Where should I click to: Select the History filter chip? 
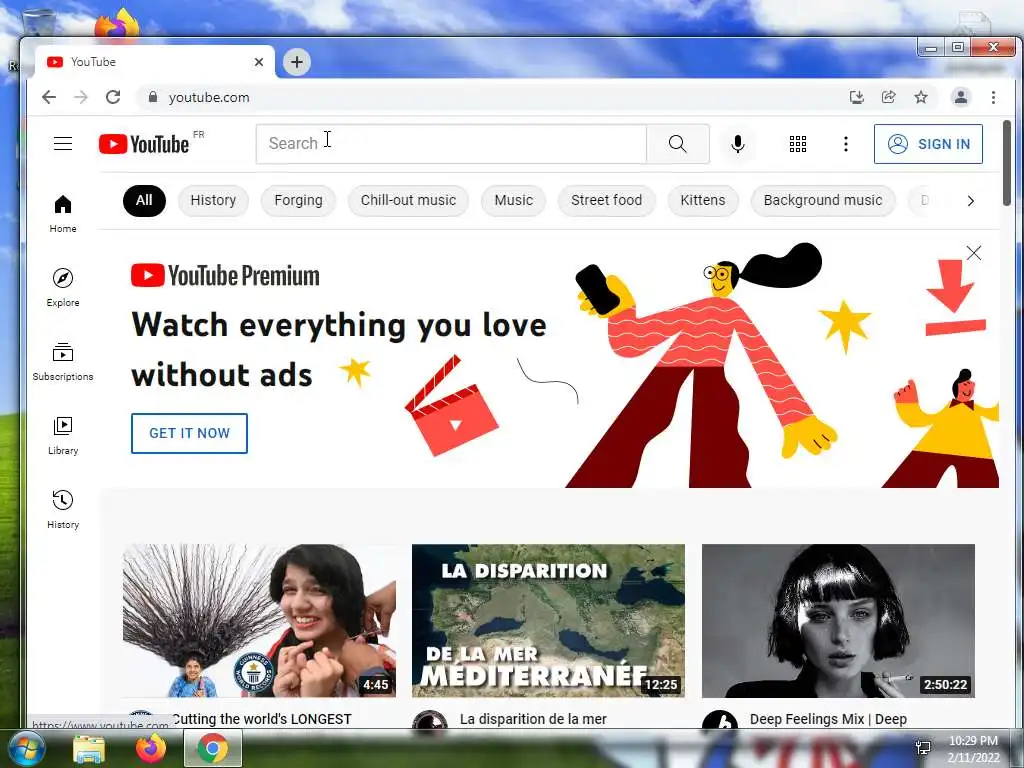213,200
